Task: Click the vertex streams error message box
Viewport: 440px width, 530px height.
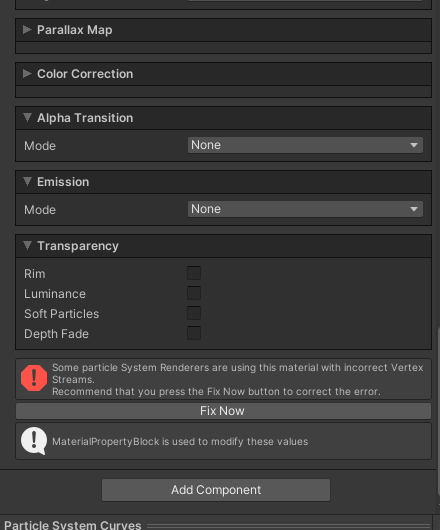Action: [223, 379]
